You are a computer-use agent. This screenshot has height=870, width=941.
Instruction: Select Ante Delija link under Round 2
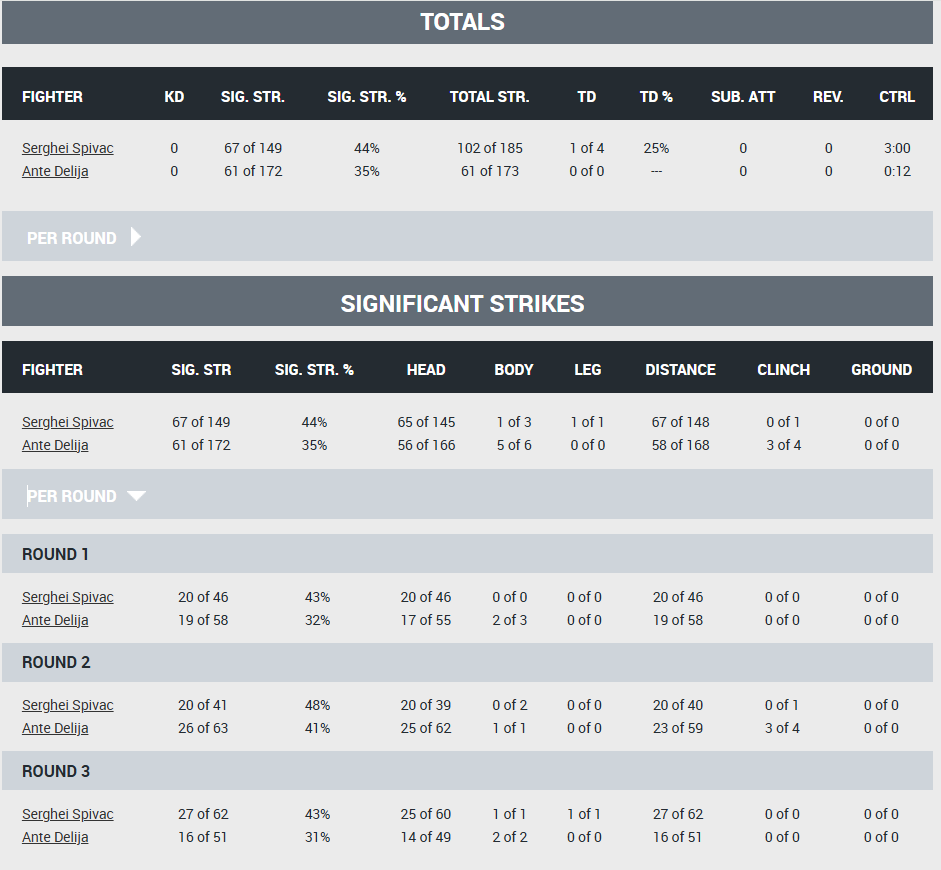tap(55, 728)
